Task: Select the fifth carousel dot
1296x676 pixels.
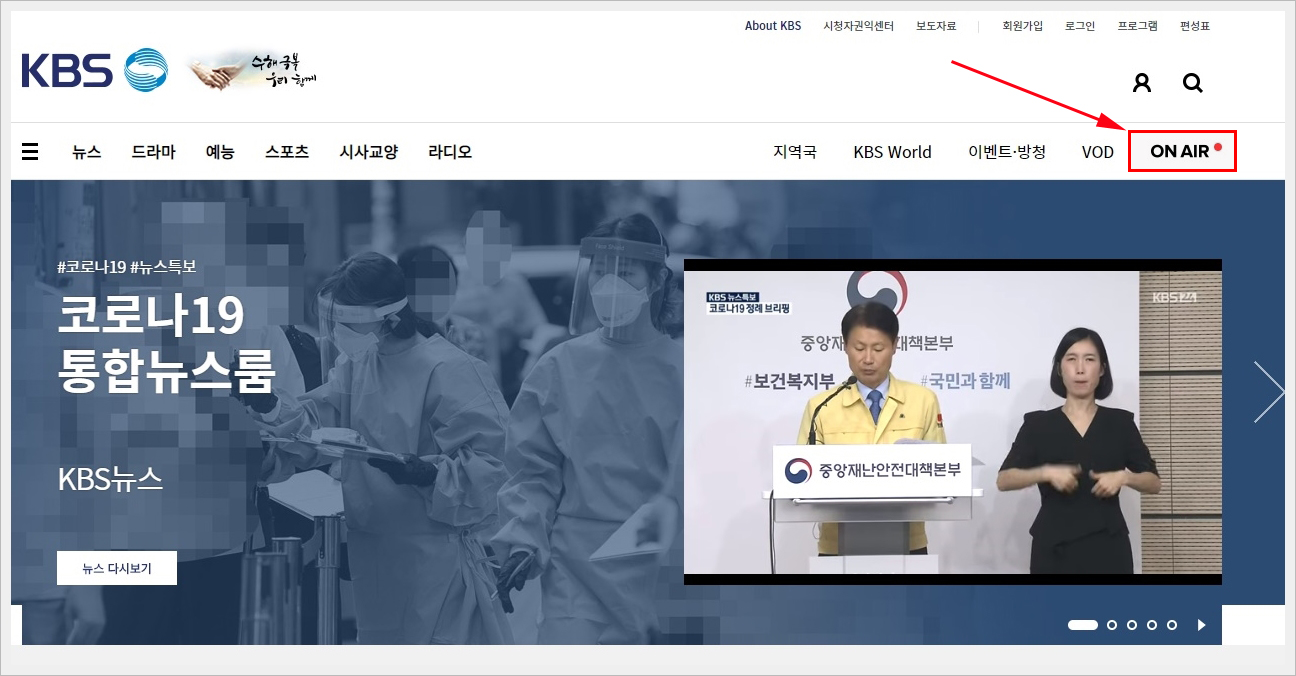Action: click(1172, 625)
